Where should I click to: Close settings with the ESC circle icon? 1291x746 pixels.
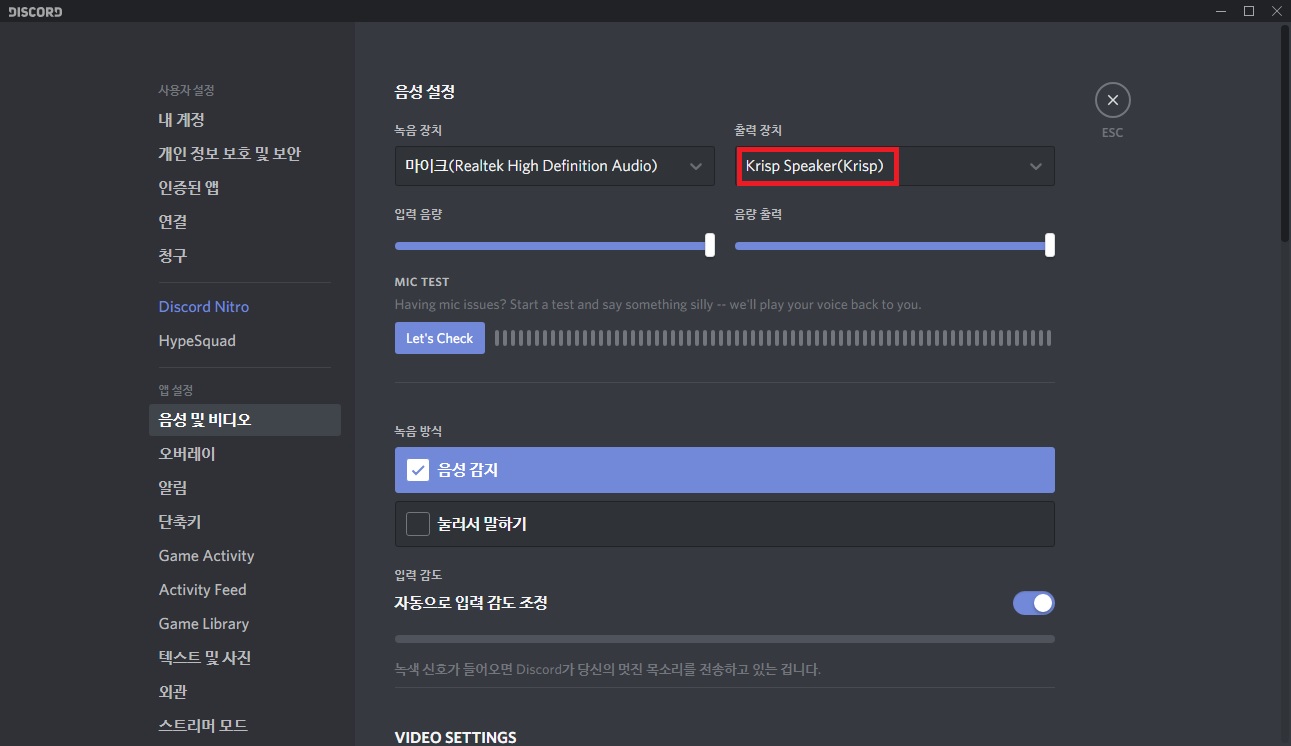click(1112, 100)
